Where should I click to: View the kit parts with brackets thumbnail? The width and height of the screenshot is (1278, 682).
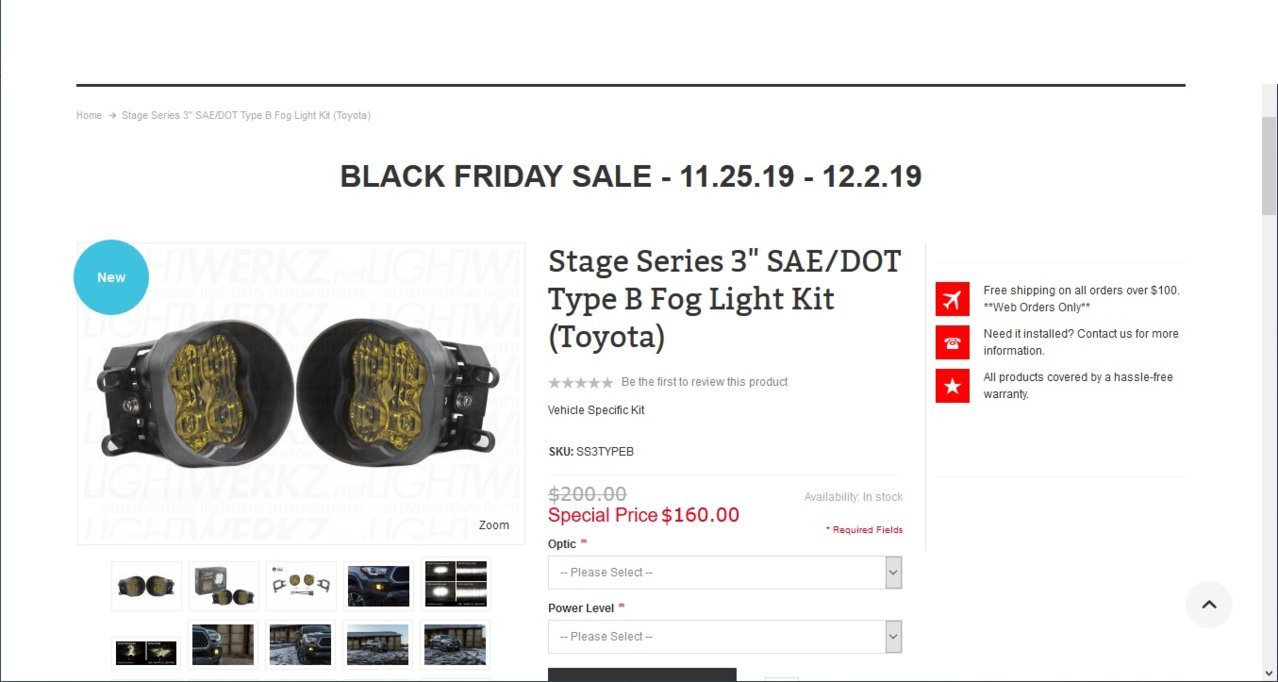coord(301,586)
